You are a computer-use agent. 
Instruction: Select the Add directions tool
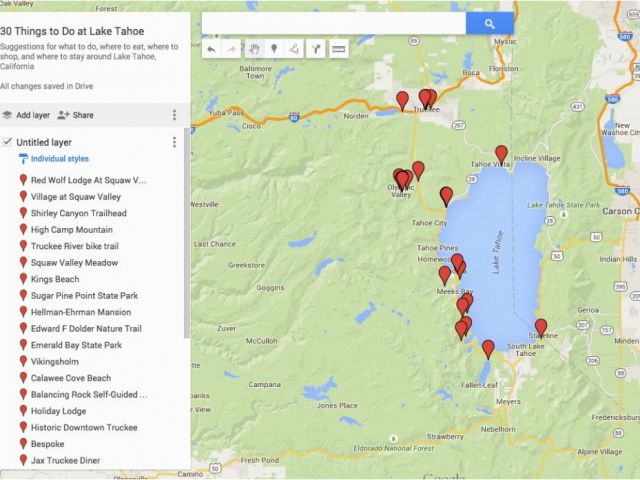pos(316,50)
